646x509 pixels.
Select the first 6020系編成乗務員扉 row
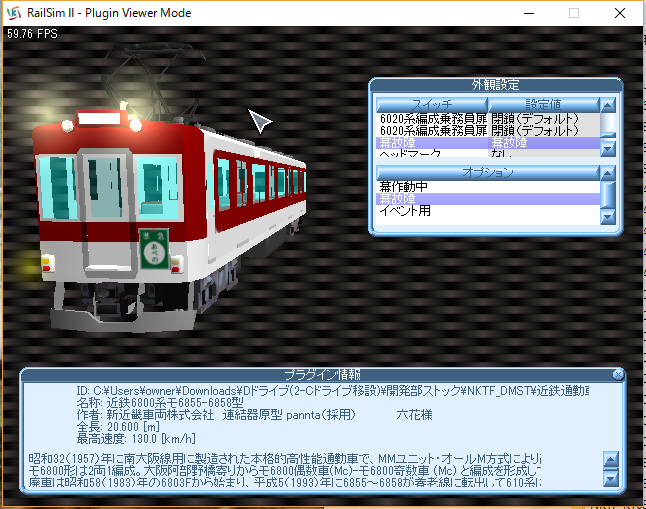488,119
